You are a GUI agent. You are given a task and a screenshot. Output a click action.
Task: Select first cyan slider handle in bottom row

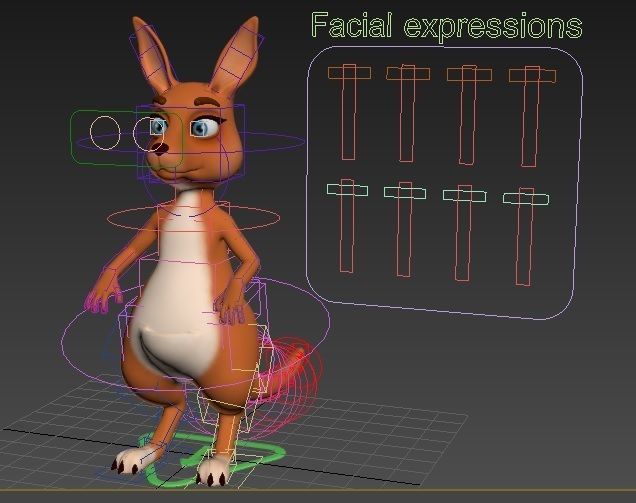click(347, 190)
